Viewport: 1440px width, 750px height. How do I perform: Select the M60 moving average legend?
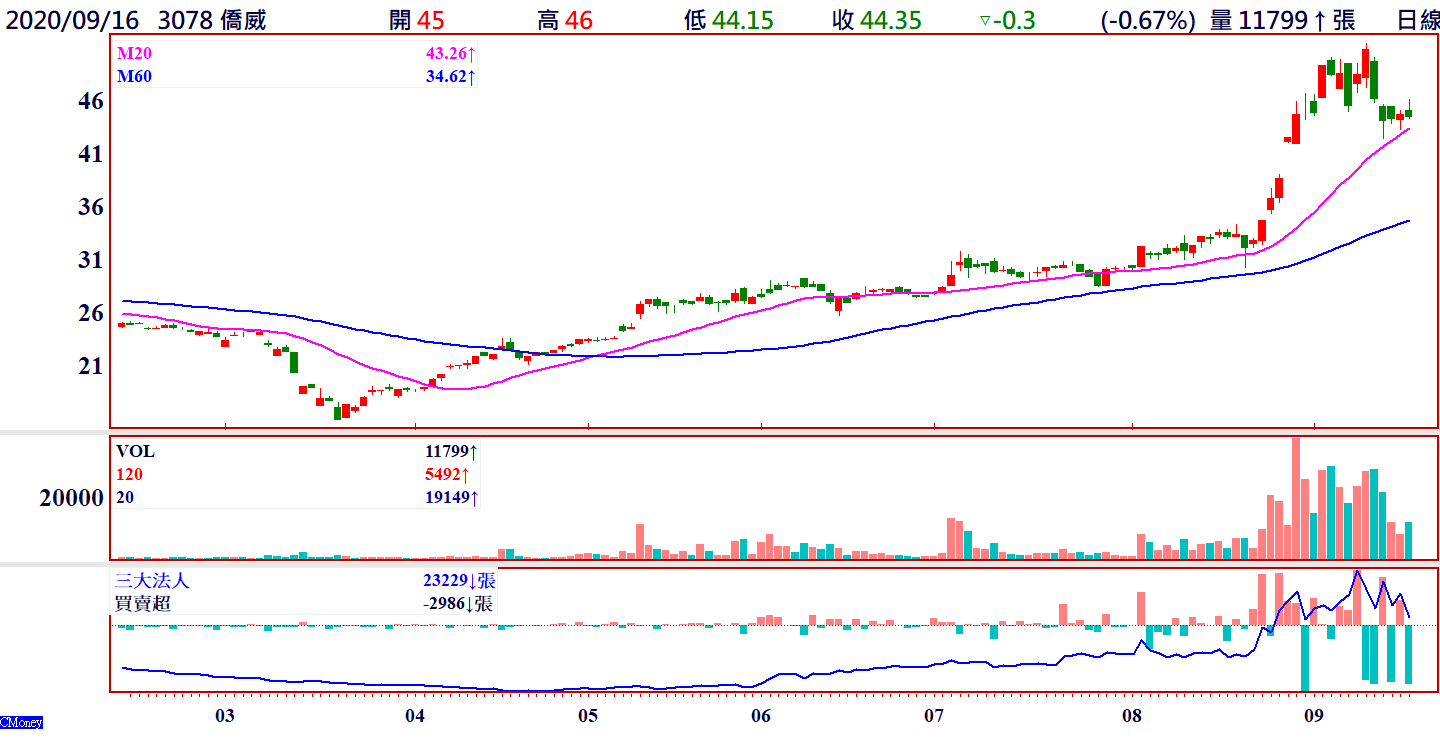pos(135,76)
